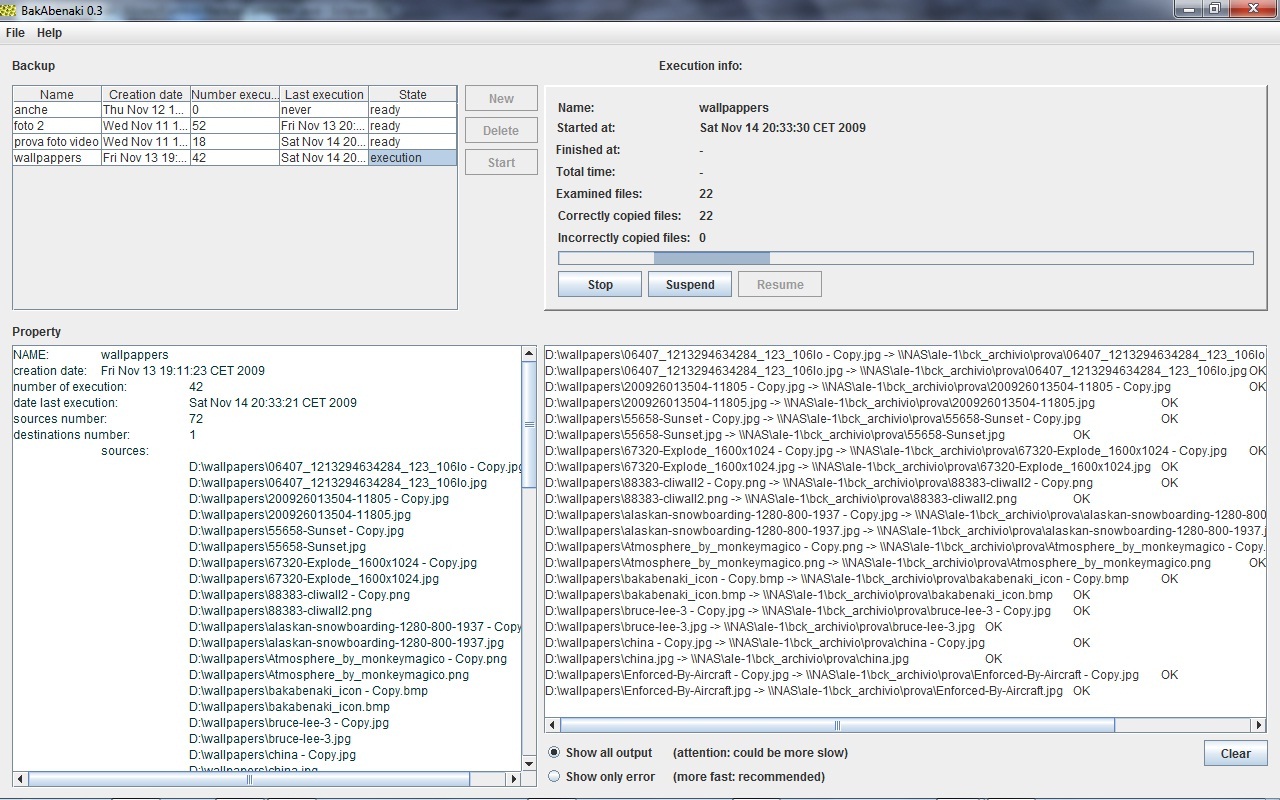The height and width of the screenshot is (800, 1280).
Task: Click the 'execution' state cell of wallpapers
Action: point(412,158)
